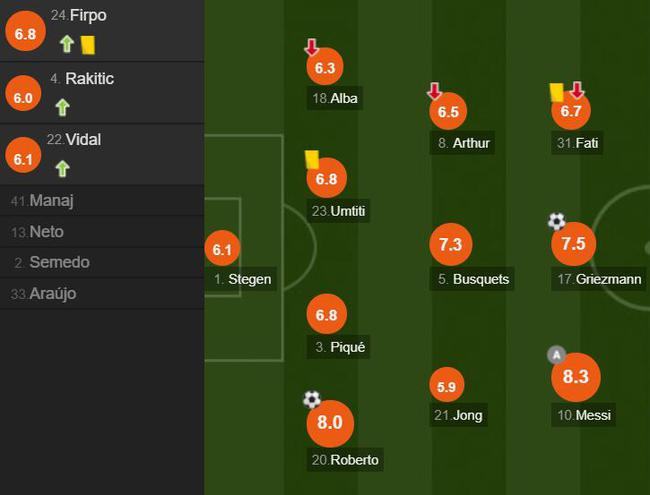The height and width of the screenshot is (495, 650).
Task: Click Firpo's green substituted-on arrow
Action: pos(66,44)
